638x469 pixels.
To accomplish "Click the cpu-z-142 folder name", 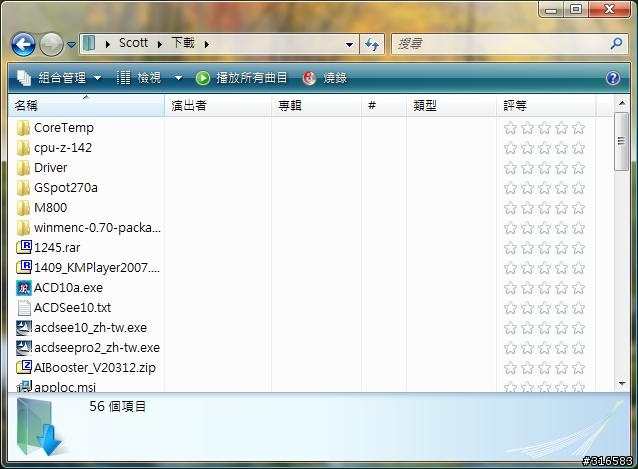I will (63, 148).
